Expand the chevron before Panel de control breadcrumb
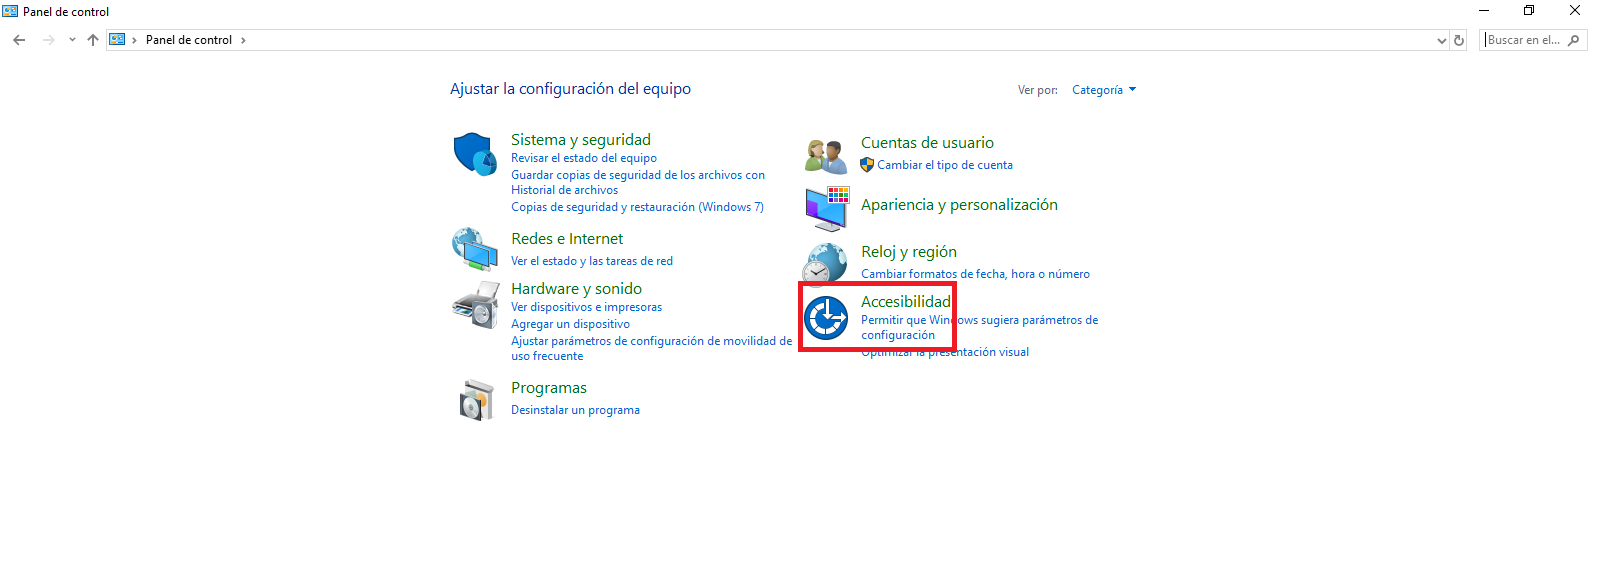 tap(134, 40)
